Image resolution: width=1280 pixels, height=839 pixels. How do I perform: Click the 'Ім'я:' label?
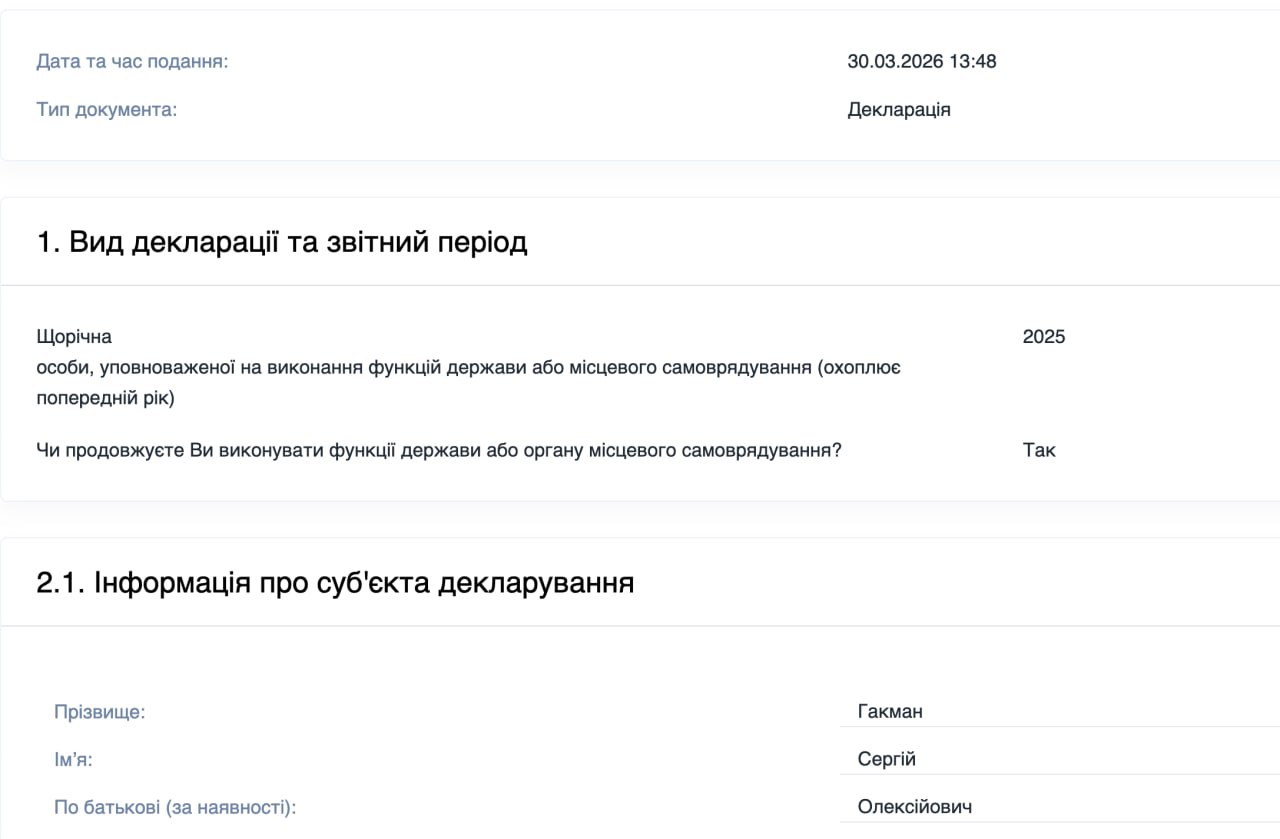pyautogui.click(x=73, y=760)
